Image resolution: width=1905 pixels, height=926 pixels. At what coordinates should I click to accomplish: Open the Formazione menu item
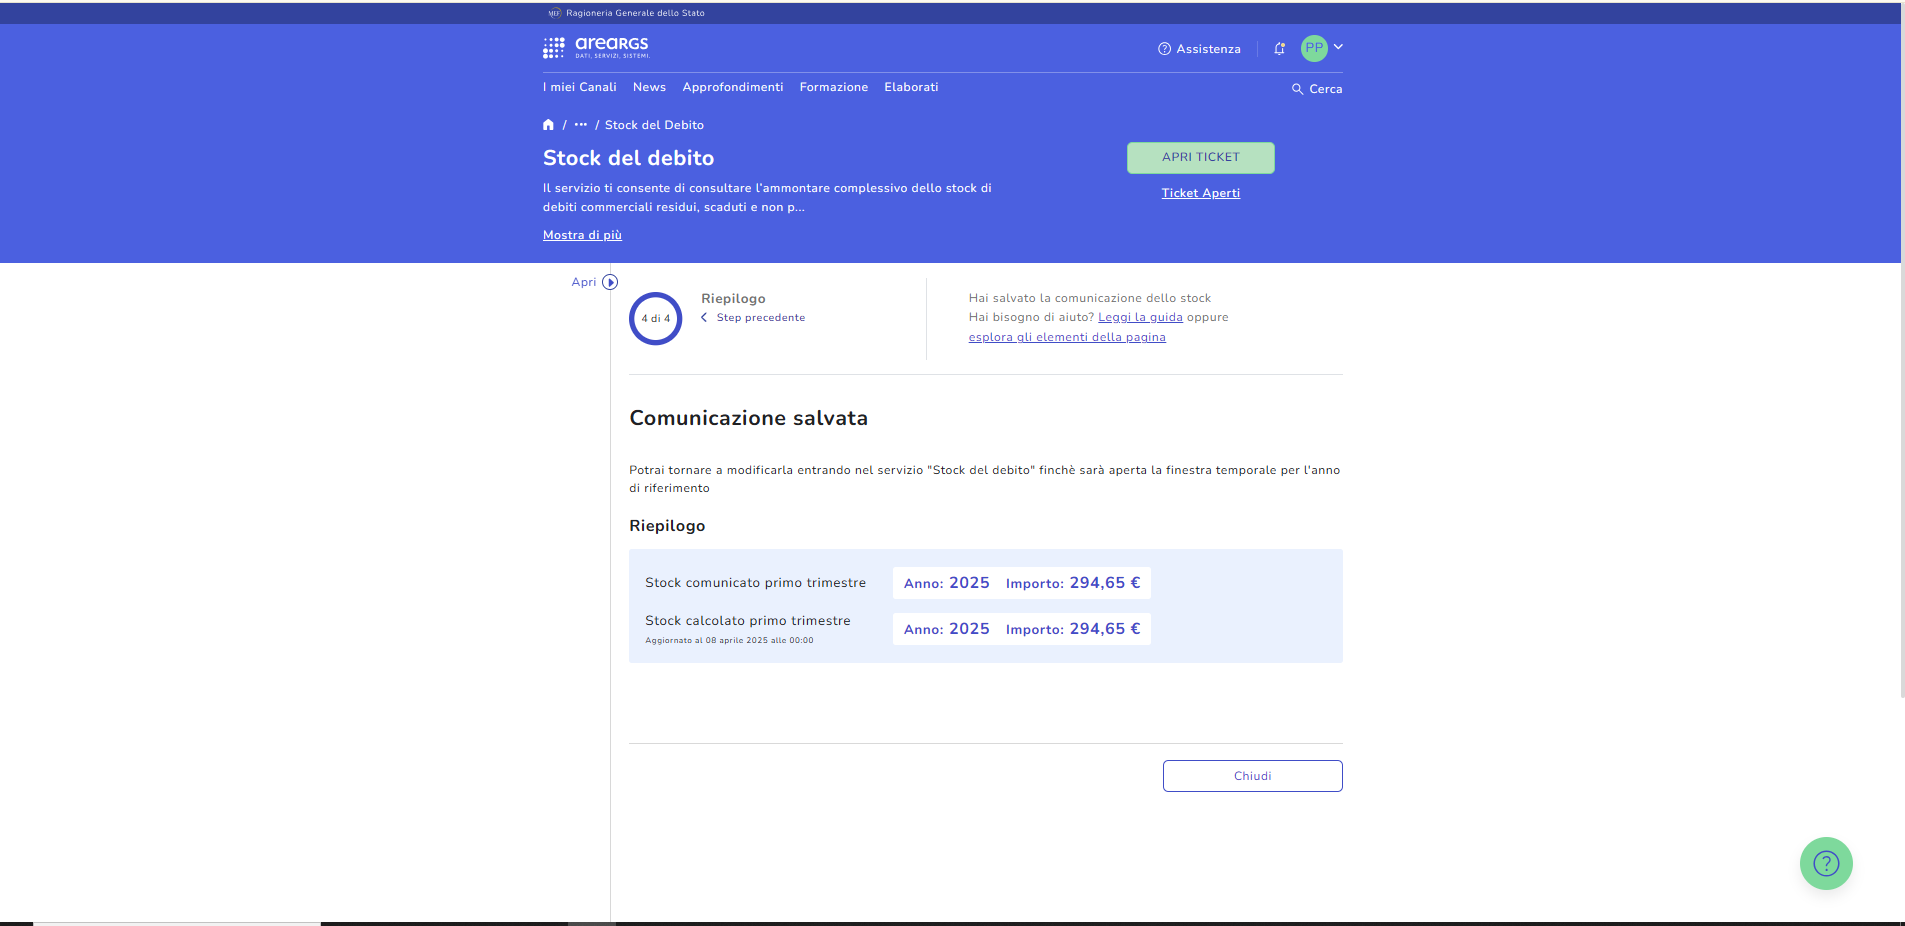(833, 87)
